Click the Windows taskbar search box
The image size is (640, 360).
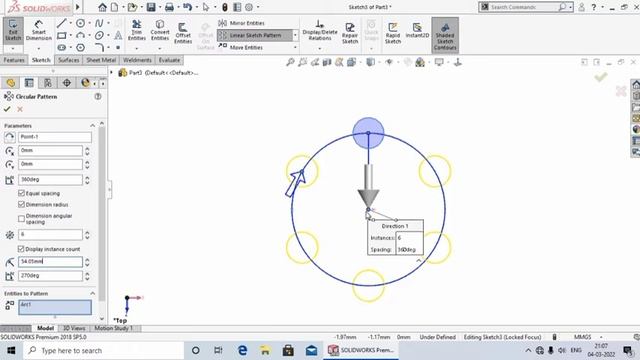[x=104, y=350]
